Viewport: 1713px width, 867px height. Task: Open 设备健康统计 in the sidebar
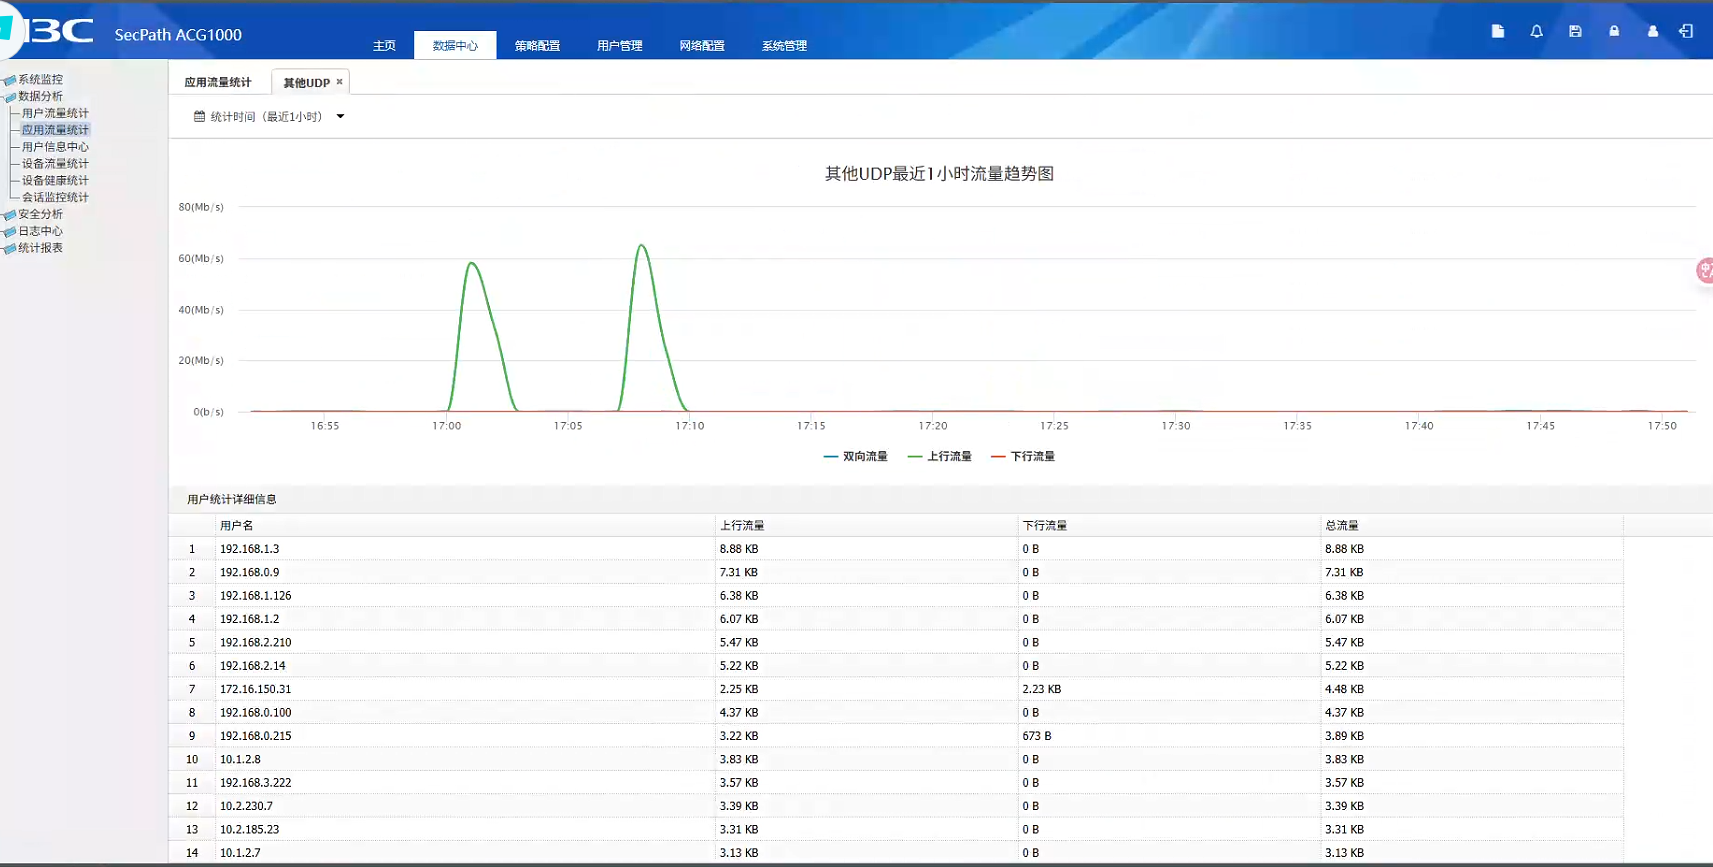click(55, 181)
